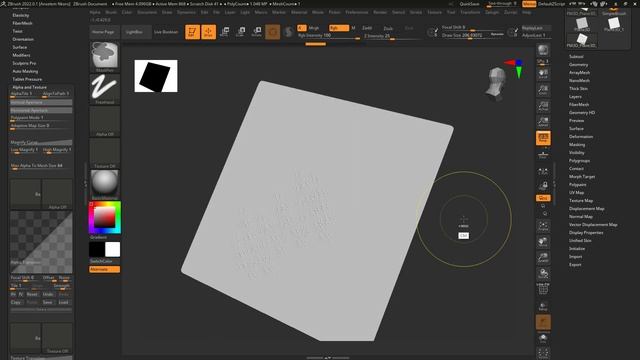Open the FreeHand stroke selector
This screenshot has height=360, width=640.
tap(105, 89)
